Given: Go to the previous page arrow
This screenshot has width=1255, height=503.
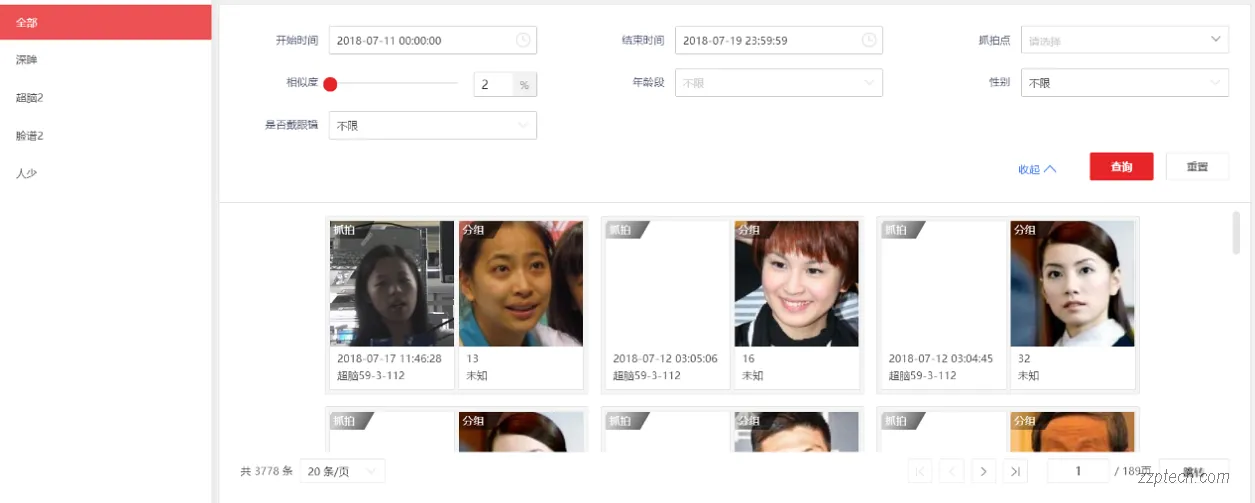Looking at the screenshot, I should (952, 471).
